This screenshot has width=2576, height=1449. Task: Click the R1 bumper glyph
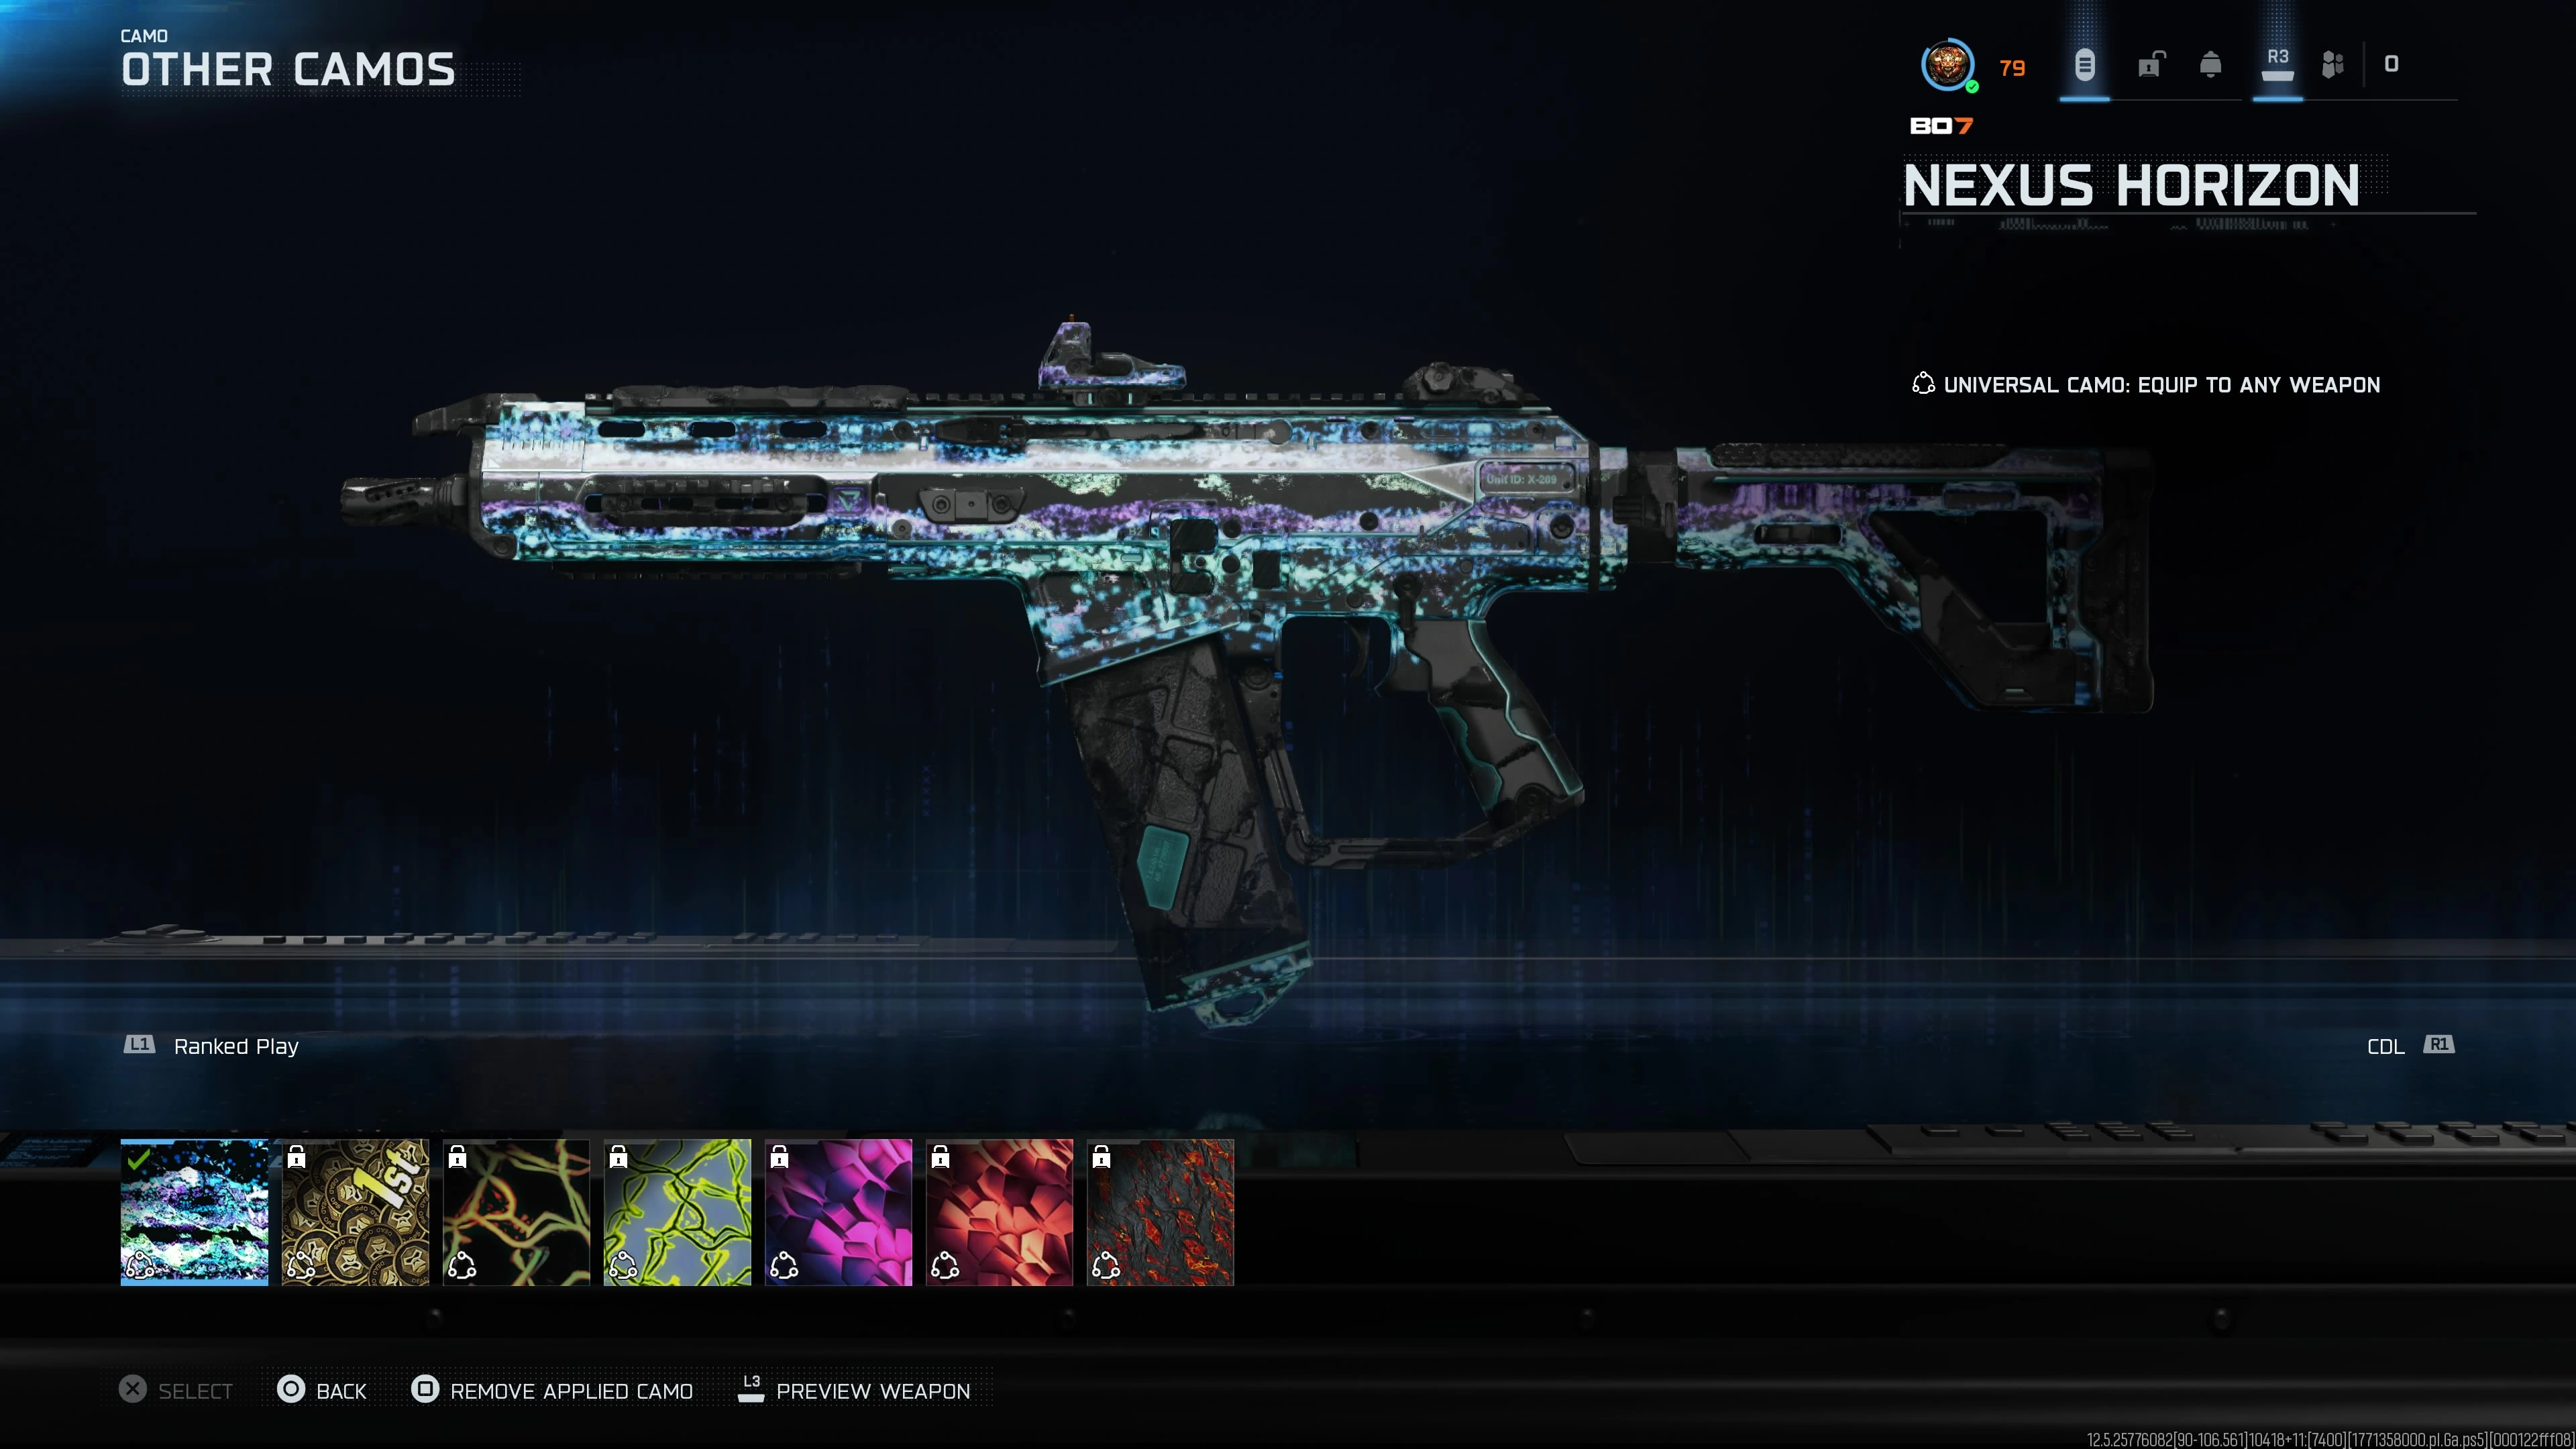click(2439, 1045)
